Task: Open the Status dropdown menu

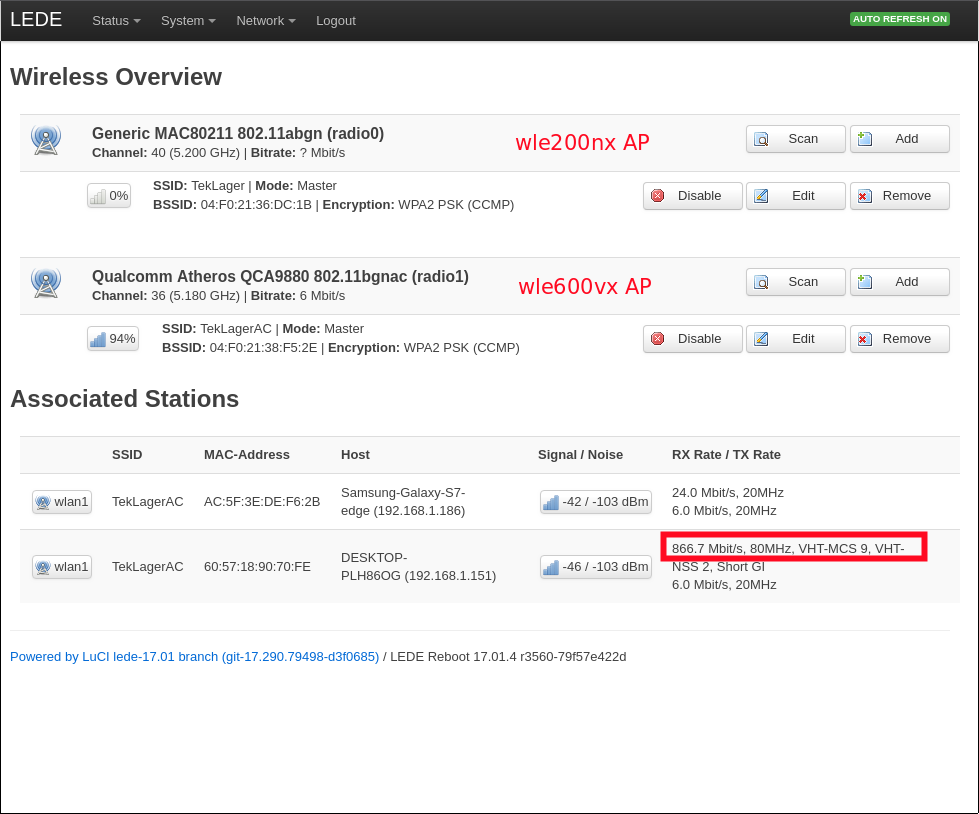Action: [115, 20]
